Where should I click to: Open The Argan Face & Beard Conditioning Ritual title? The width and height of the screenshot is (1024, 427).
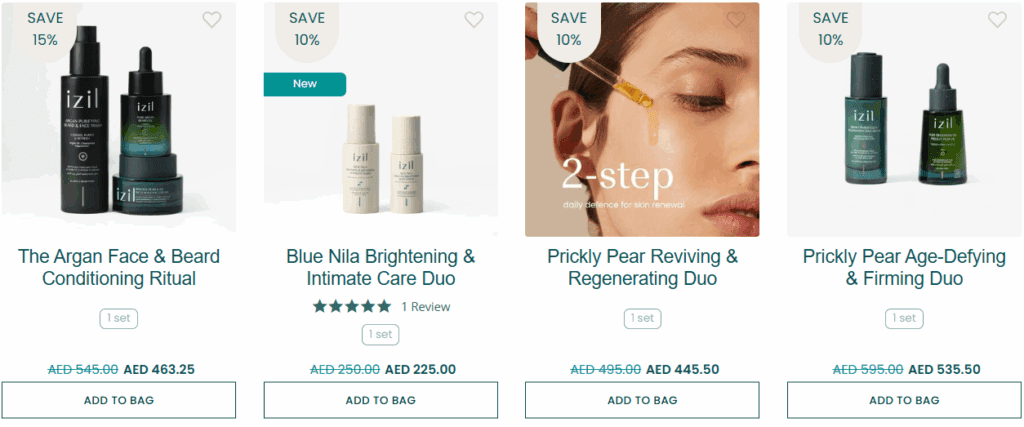119,267
